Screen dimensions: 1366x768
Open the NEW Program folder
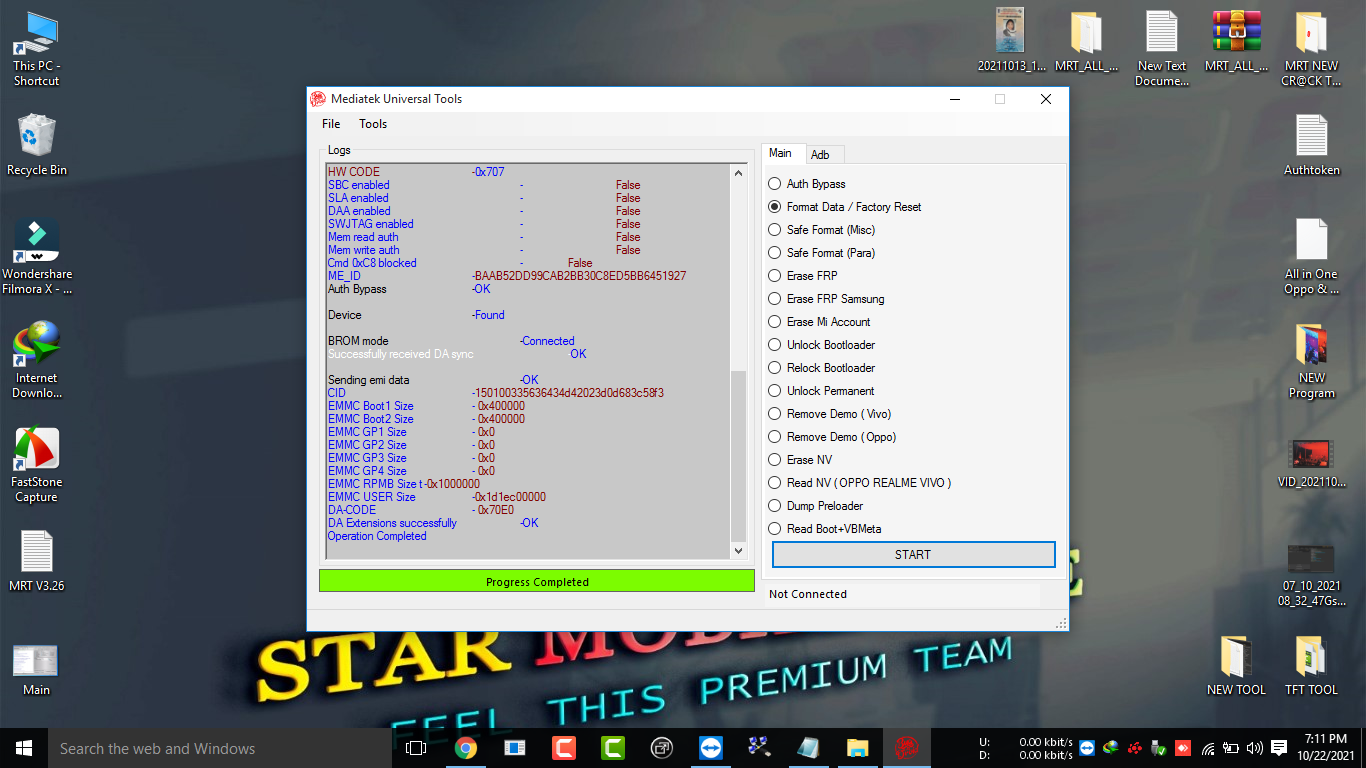pyautogui.click(x=1311, y=360)
